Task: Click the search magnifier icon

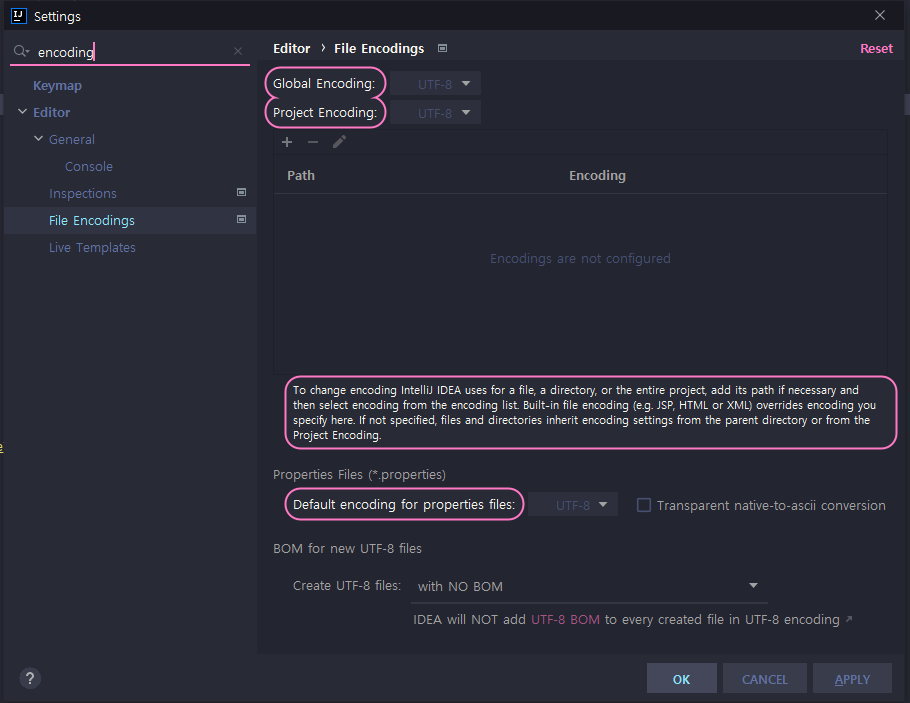Action: (x=21, y=52)
